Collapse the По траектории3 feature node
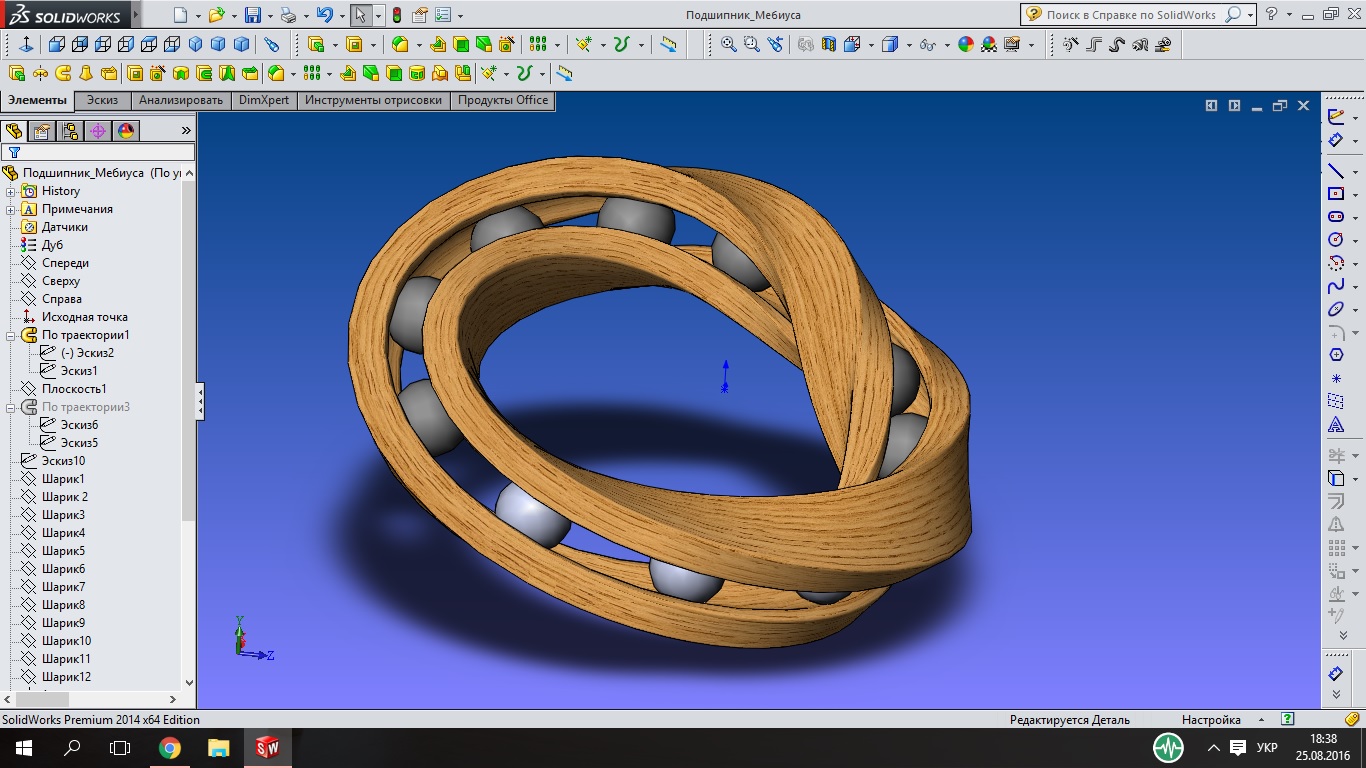The width and height of the screenshot is (1366, 768). 11,407
